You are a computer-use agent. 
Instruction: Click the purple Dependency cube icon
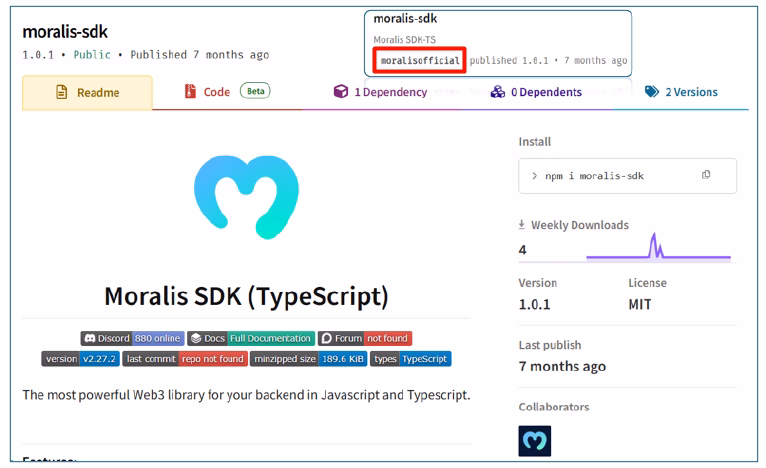pyautogui.click(x=340, y=91)
